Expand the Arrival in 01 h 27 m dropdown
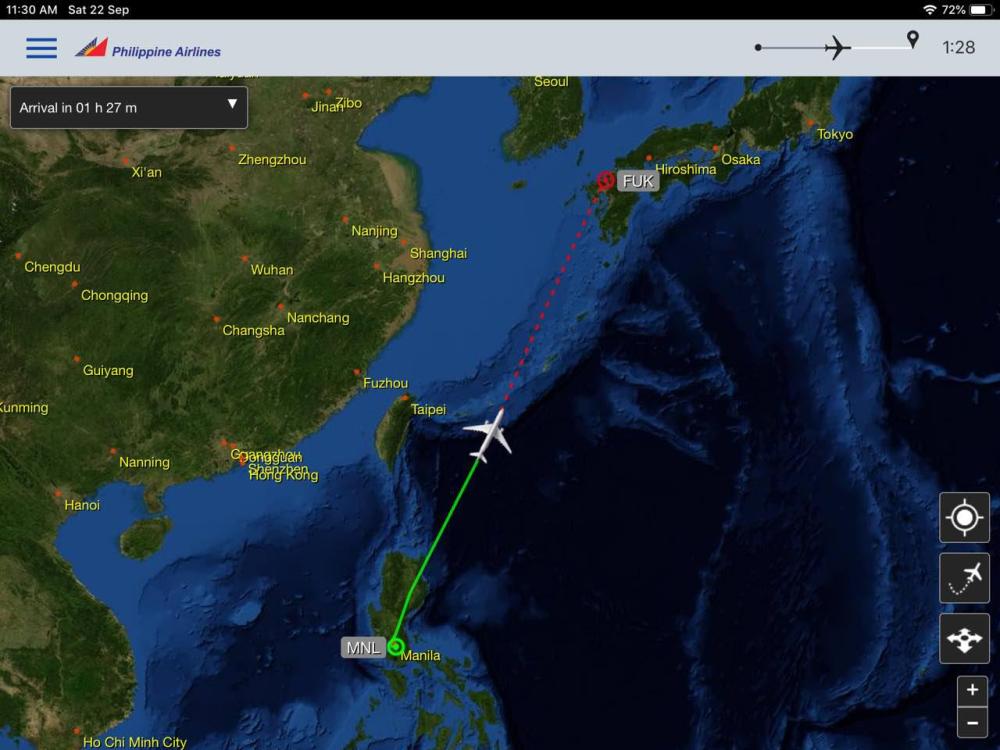This screenshot has height=750, width=1000. [129, 108]
